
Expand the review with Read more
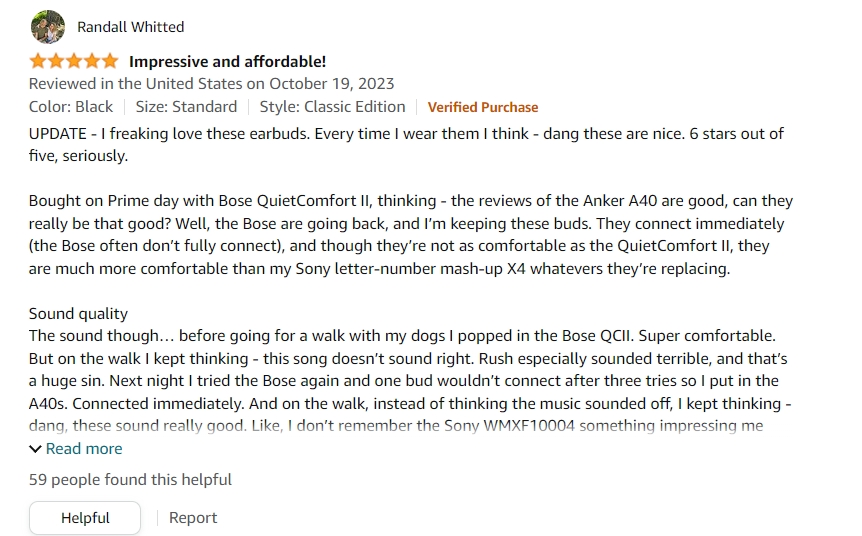click(84, 449)
